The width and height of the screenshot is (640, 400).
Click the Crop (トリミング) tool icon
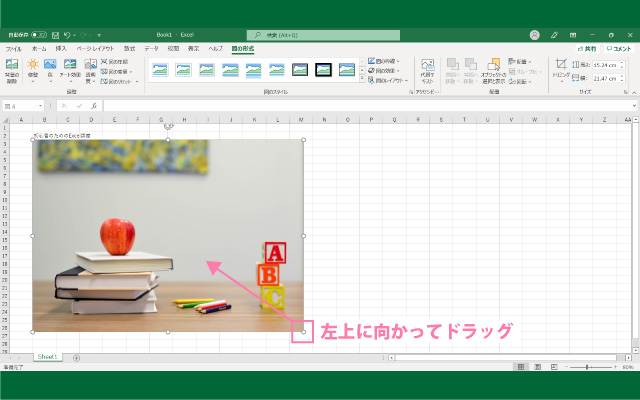561,64
